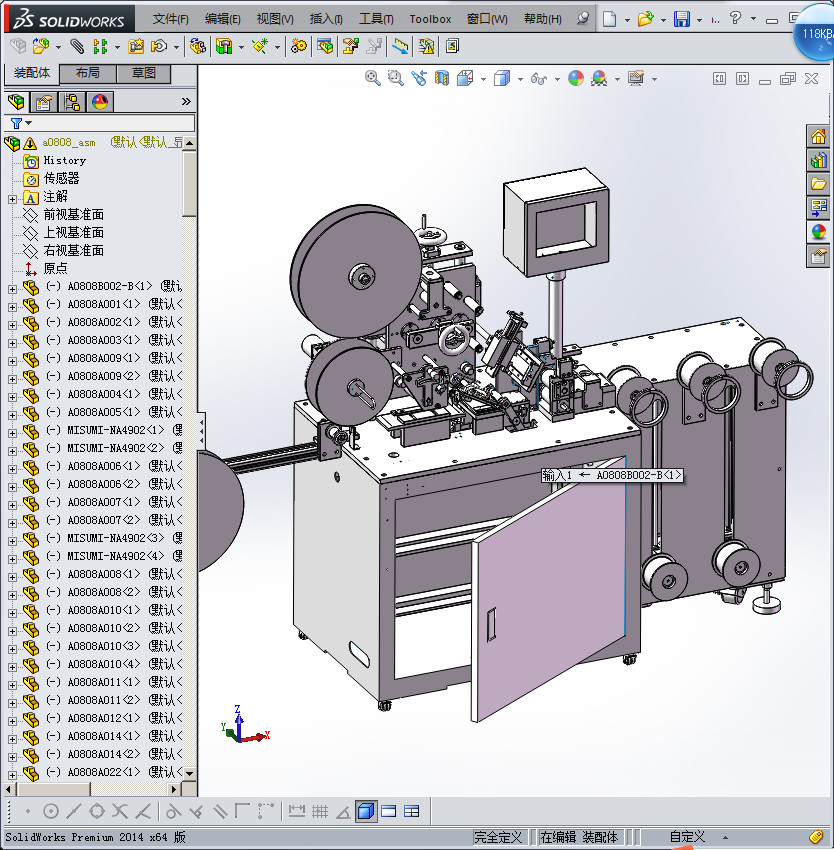The width and height of the screenshot is (834, 850).
Task: Select the FeatureManager design tree icon
Action: coord(16,101)
